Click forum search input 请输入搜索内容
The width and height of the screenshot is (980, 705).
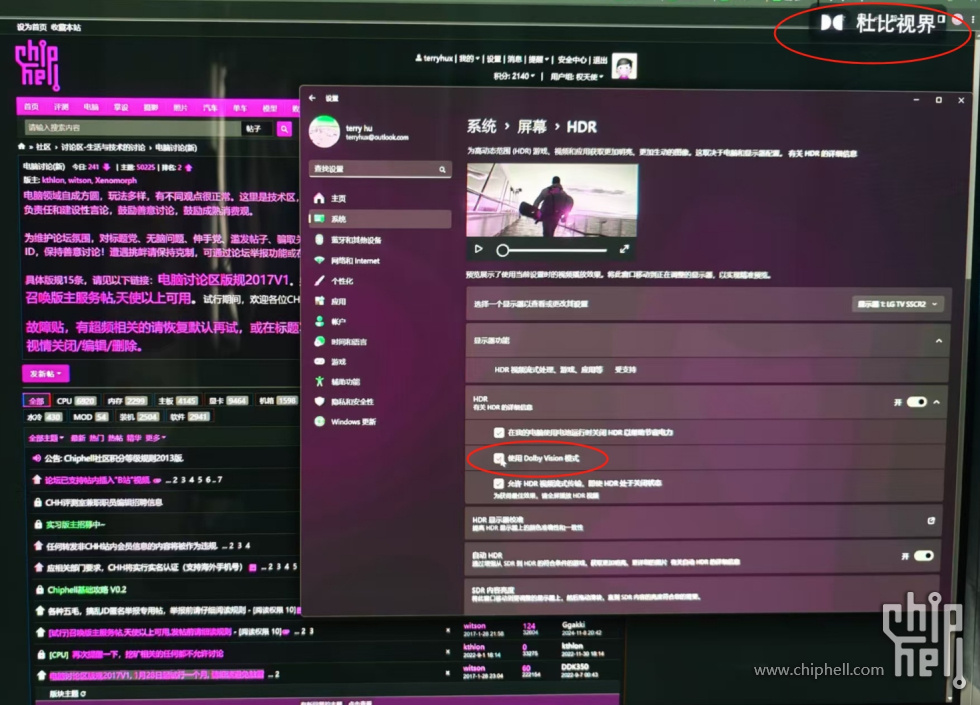[132, 128]
